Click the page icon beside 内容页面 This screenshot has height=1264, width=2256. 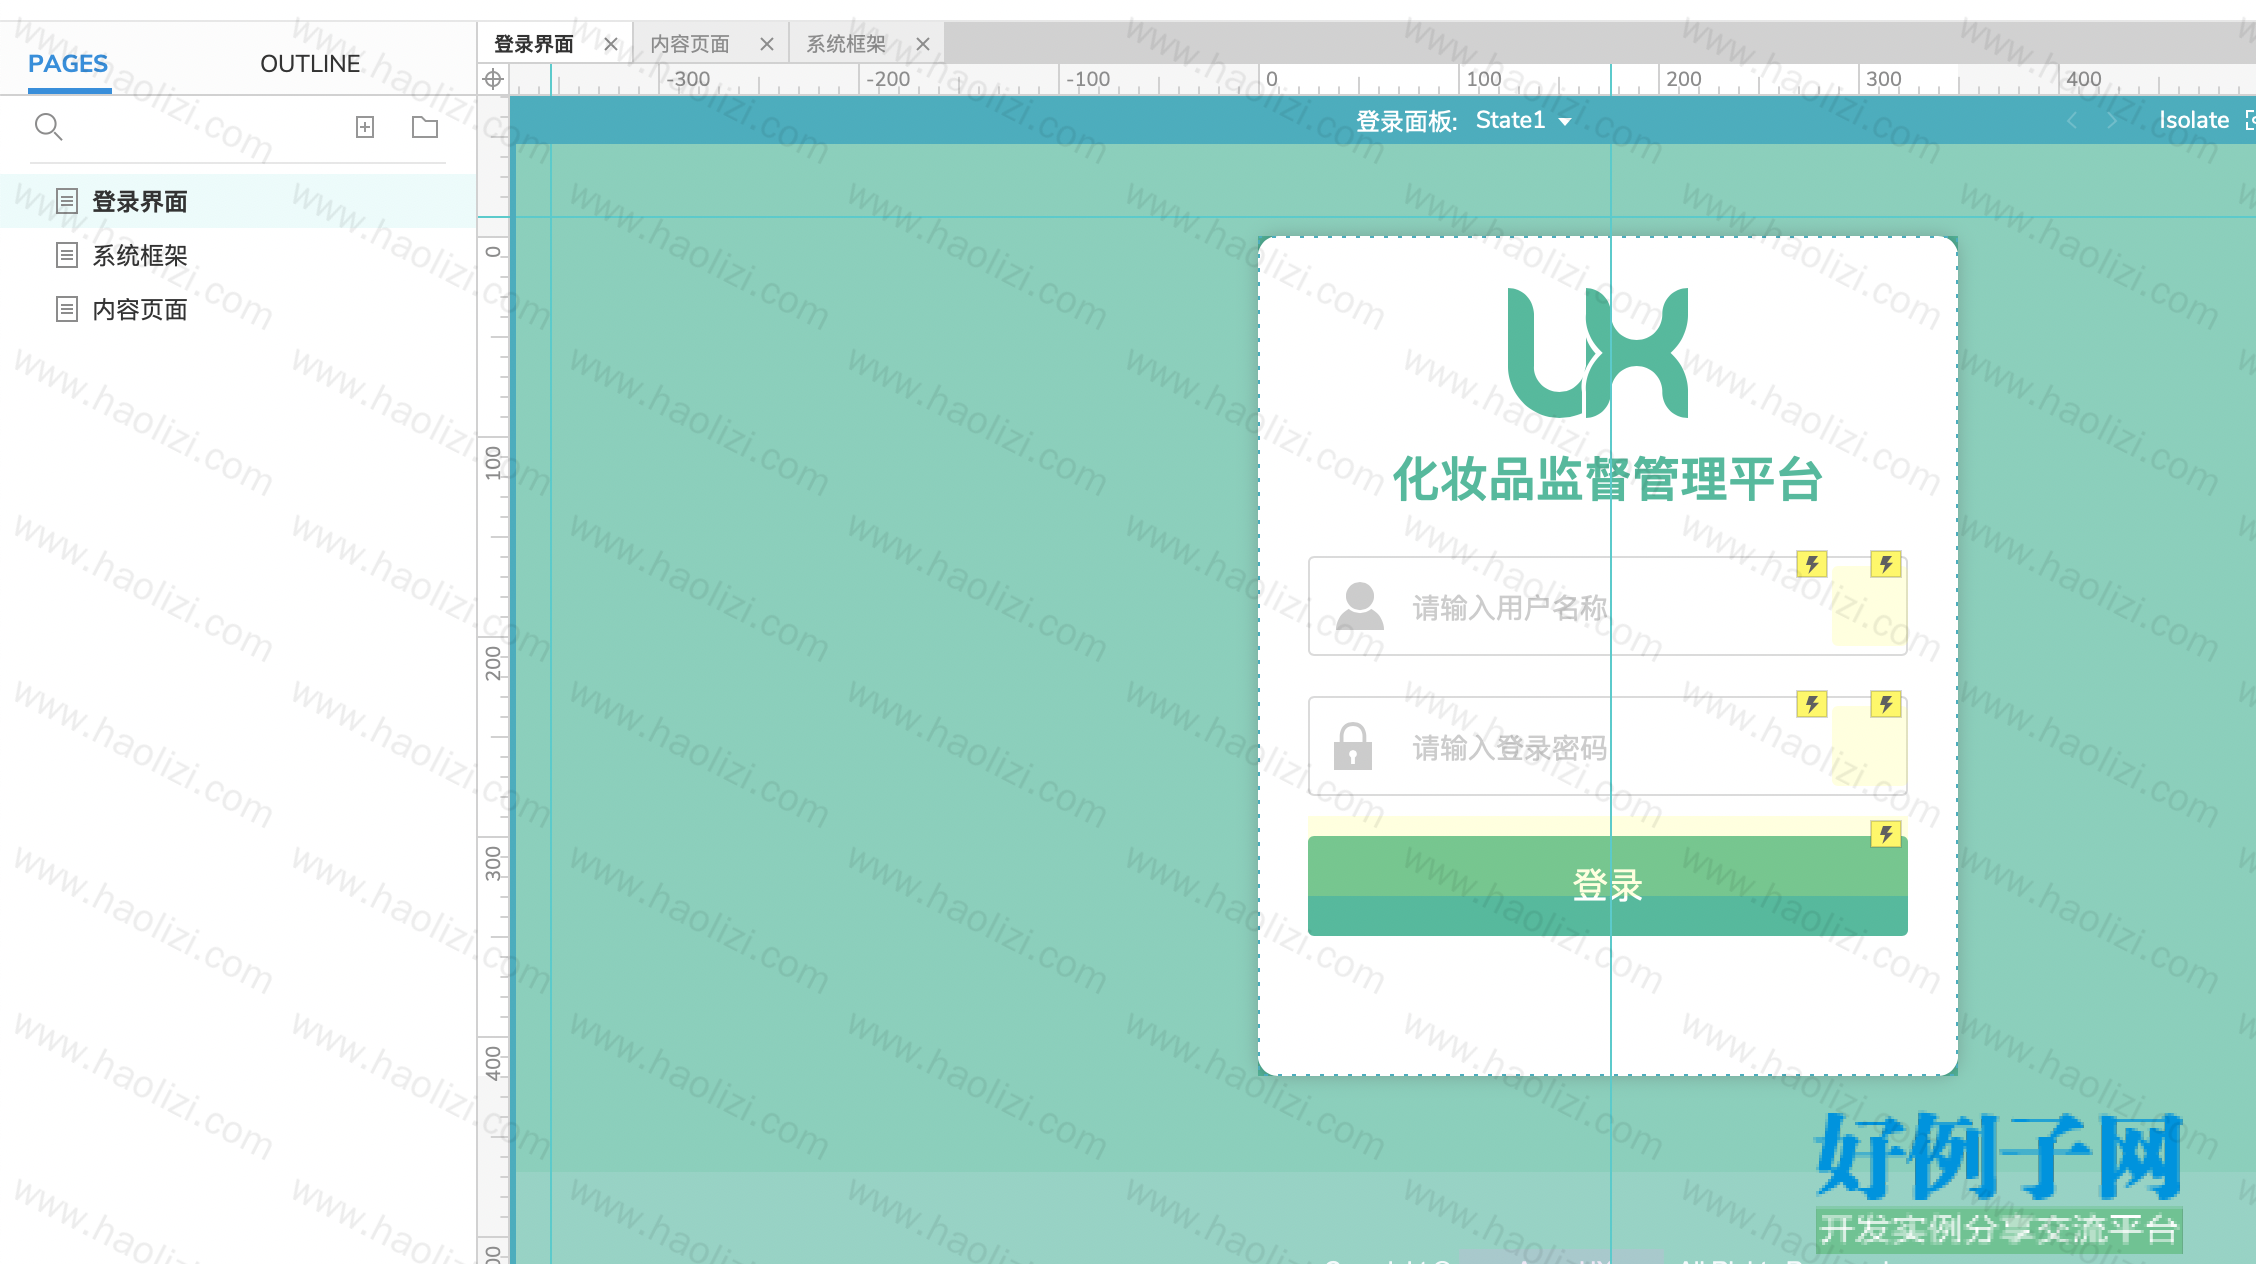tap(67, 309)
